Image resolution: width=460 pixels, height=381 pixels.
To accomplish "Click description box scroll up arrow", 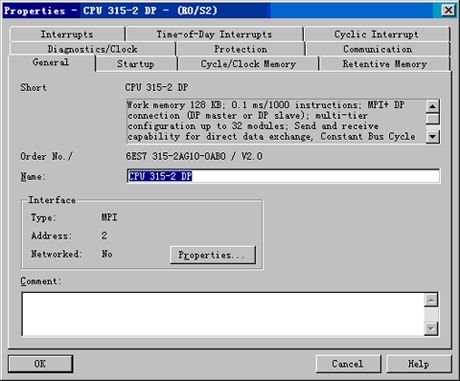I will [x=433, y=106].
